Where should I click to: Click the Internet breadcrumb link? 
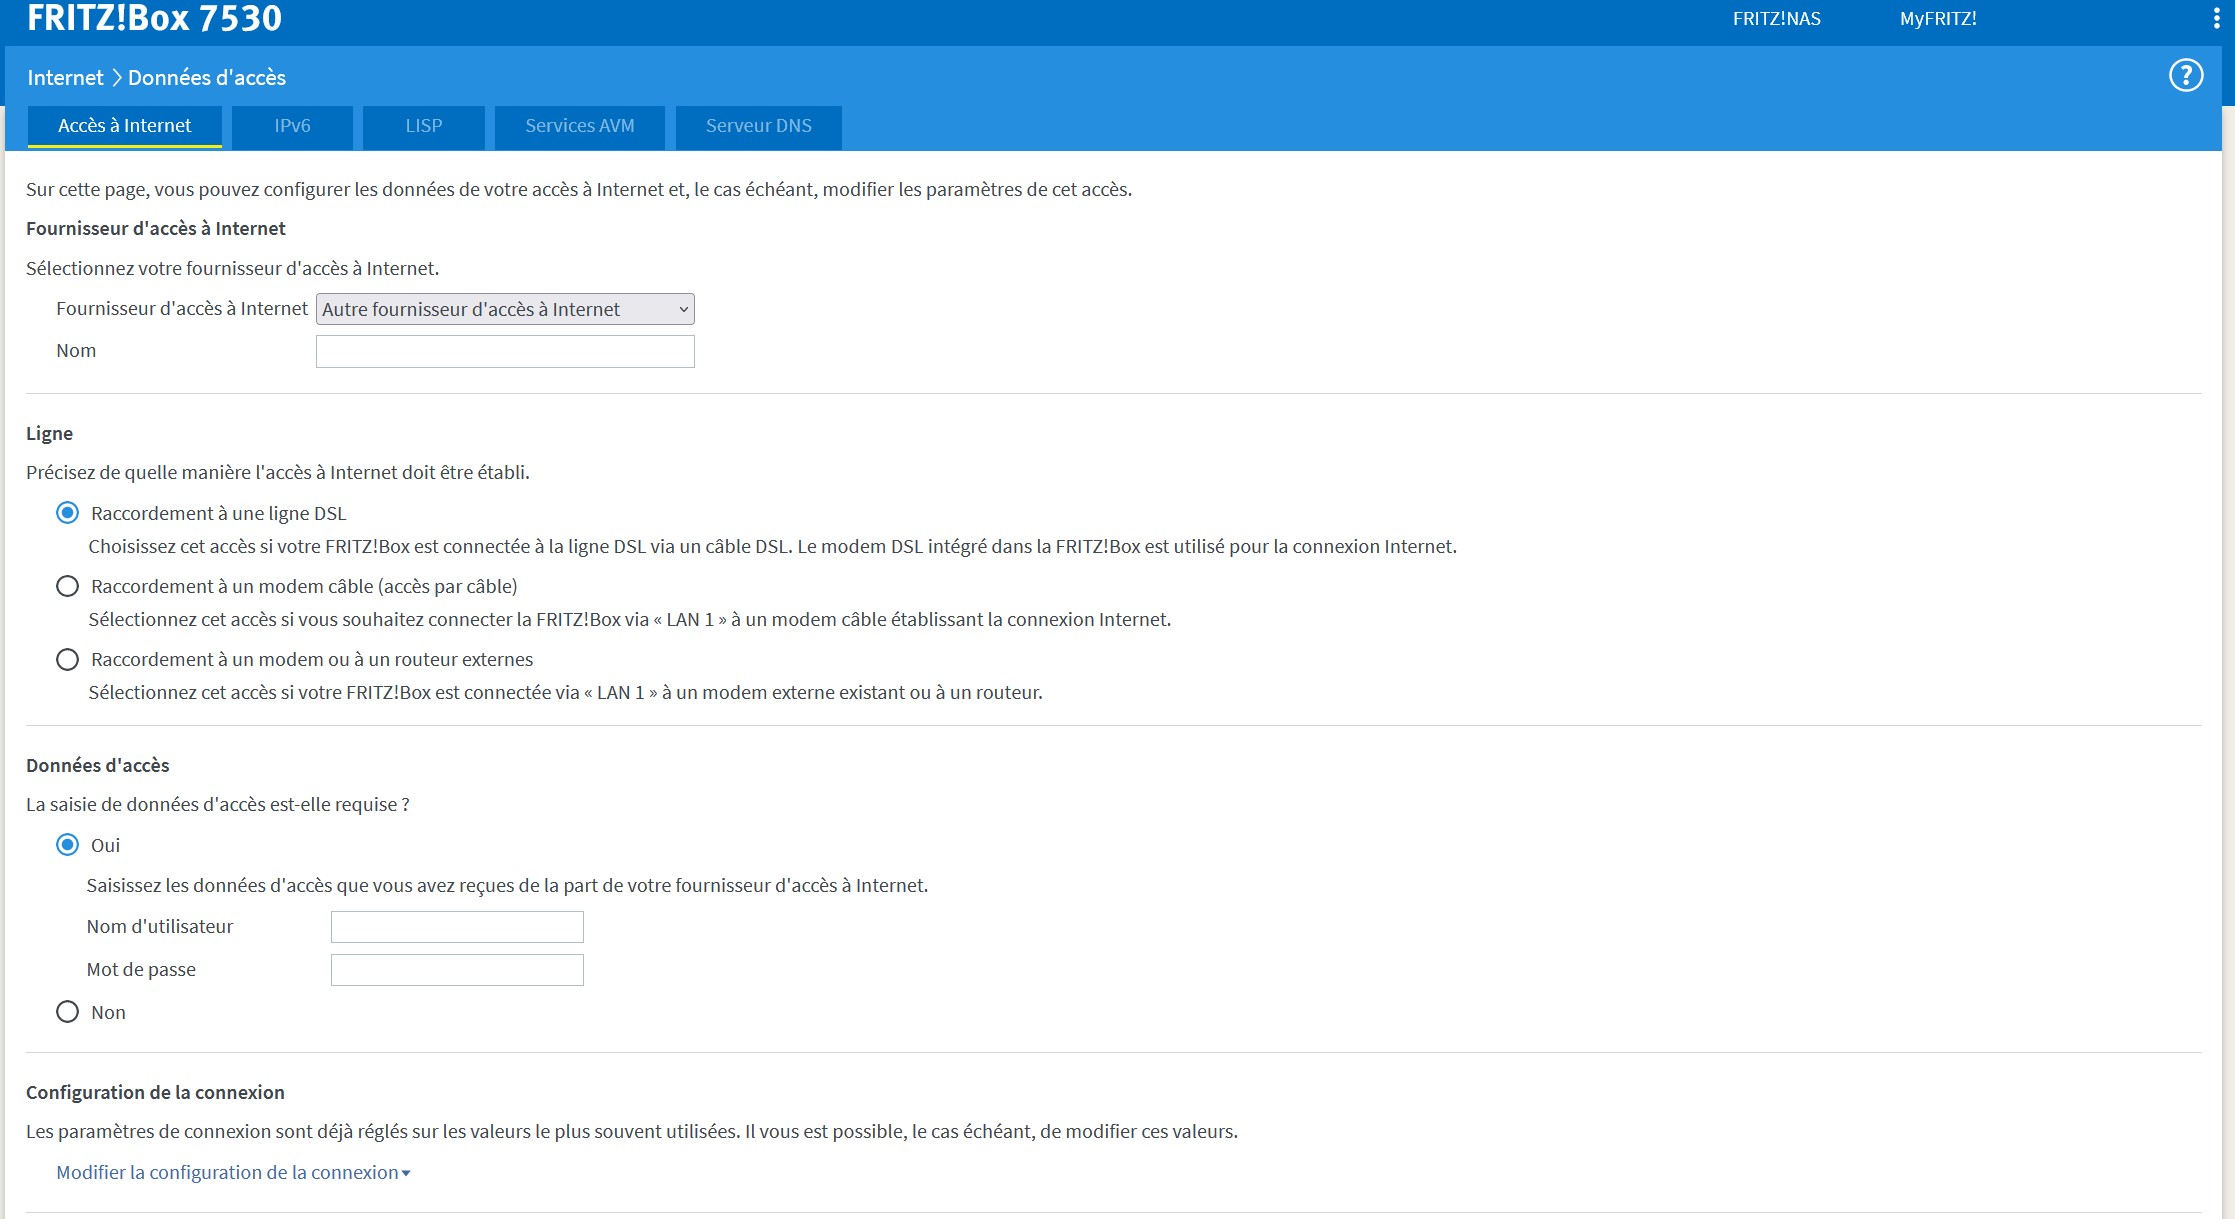click(x=65, y=78)
